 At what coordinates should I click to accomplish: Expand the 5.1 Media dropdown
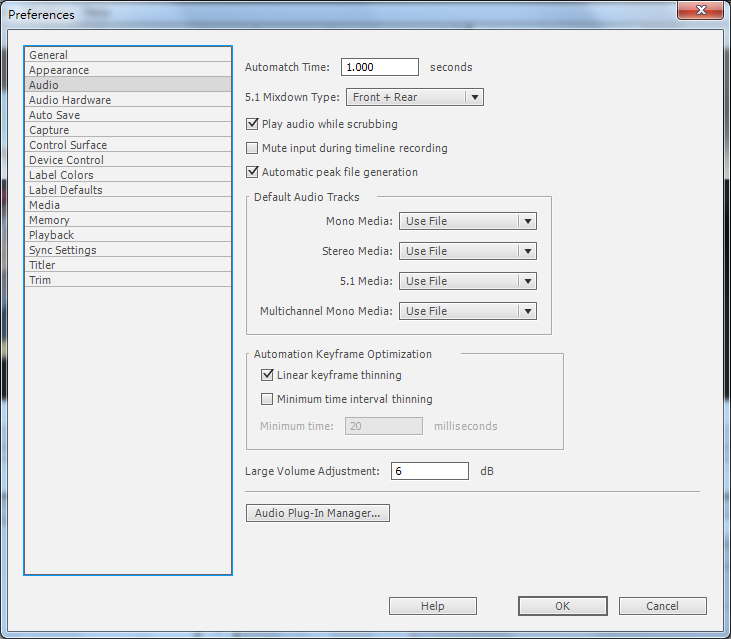pos(468,281)
